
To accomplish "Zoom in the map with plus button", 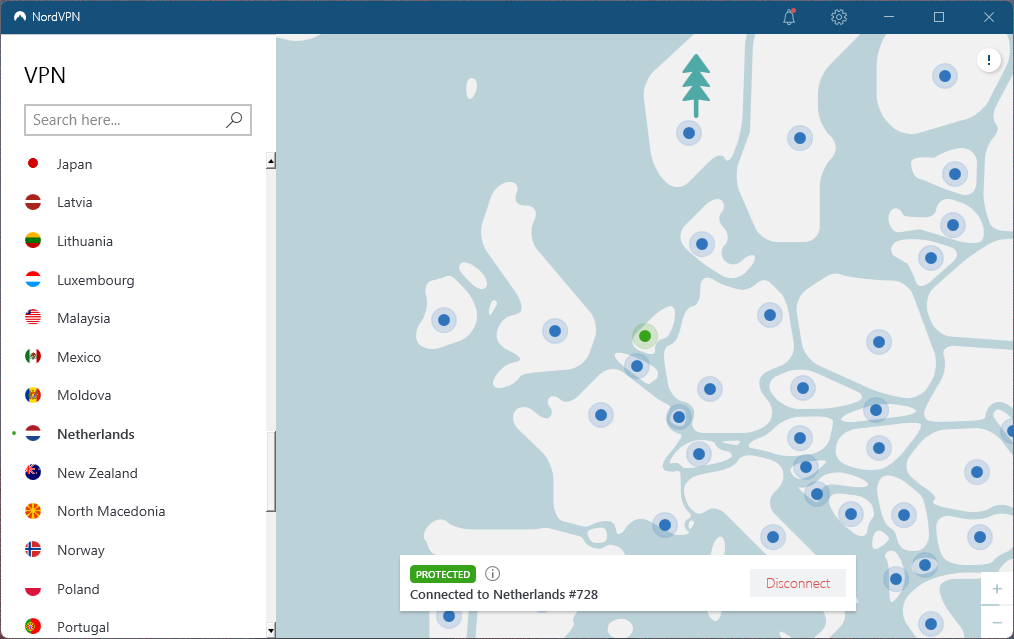I will [x=996, y=589].
